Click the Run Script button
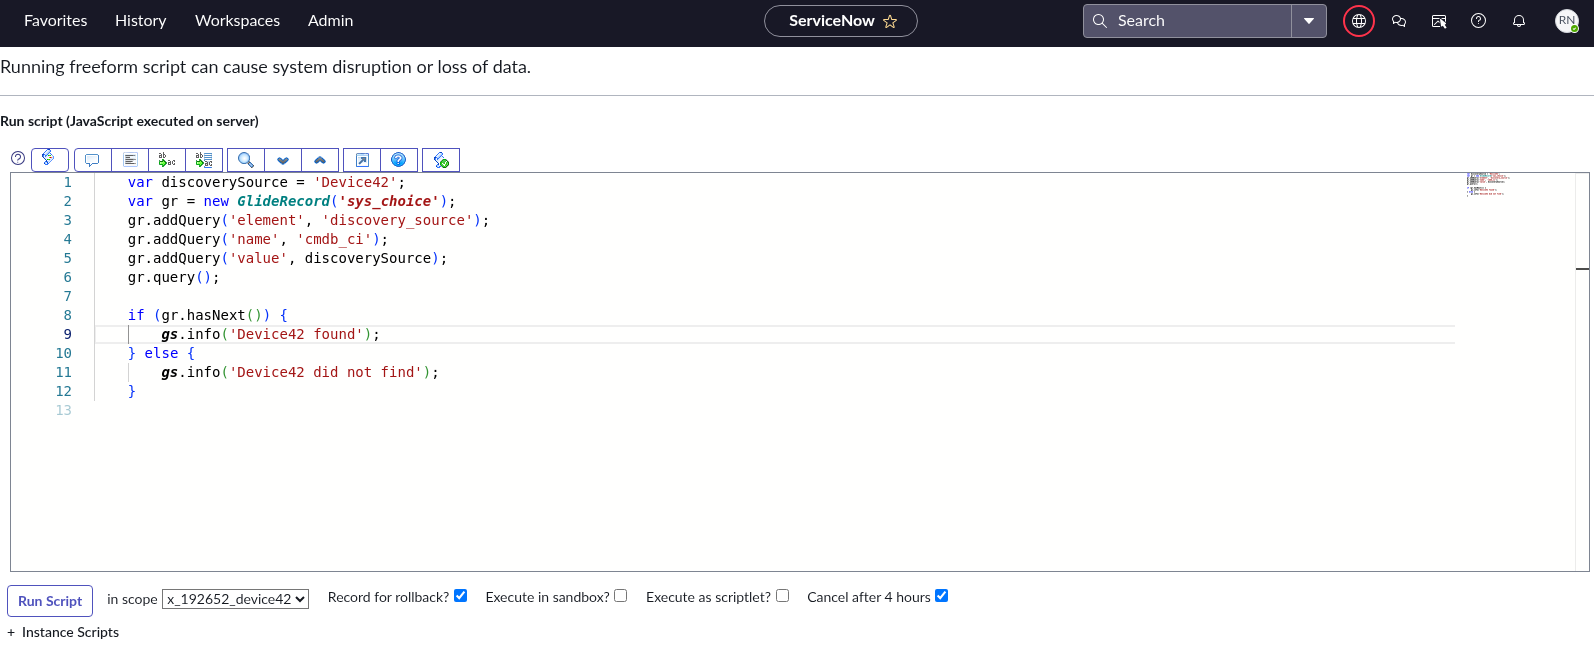Image resolution: width=1594 pixels, height=653 pixels. 50,601
